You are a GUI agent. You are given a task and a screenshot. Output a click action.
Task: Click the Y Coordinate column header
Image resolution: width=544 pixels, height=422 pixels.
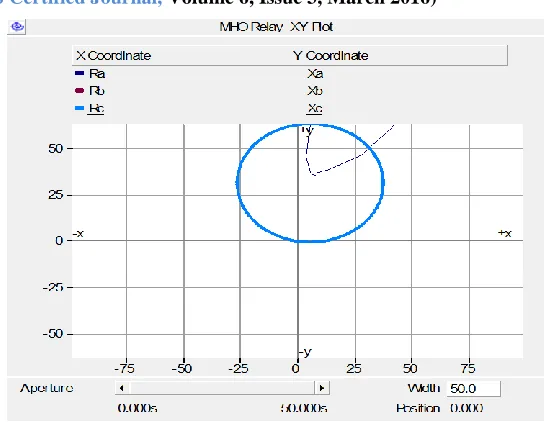click(331, 56)
